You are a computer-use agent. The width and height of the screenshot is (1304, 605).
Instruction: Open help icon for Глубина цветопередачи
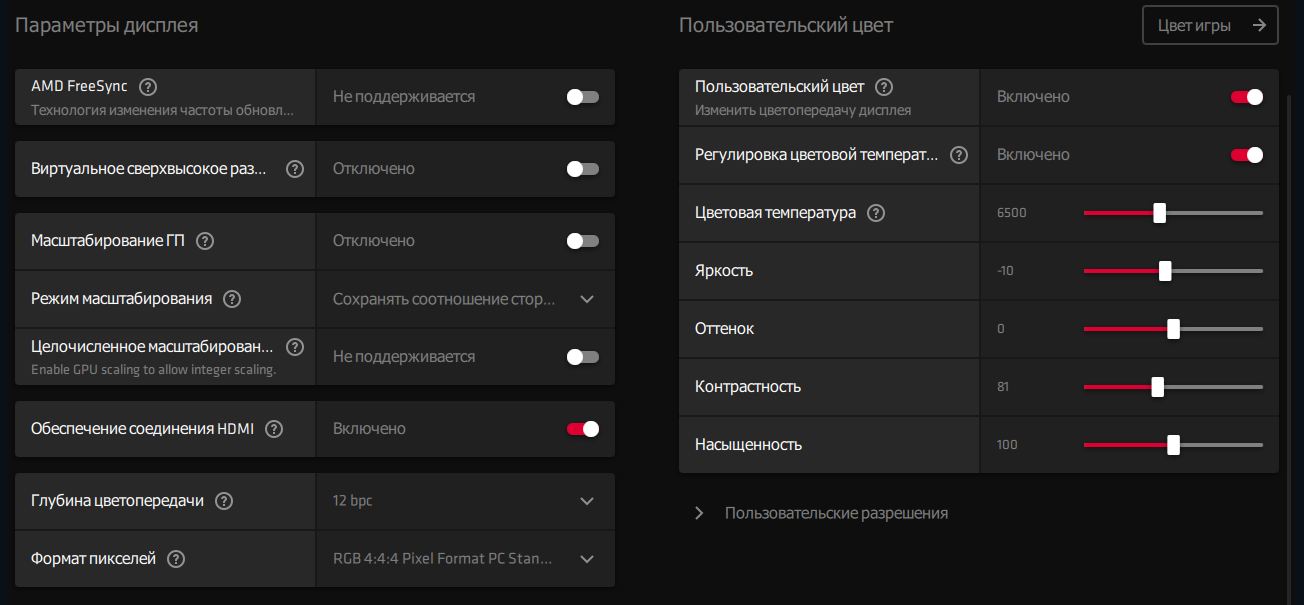click(x=224, y=501)
